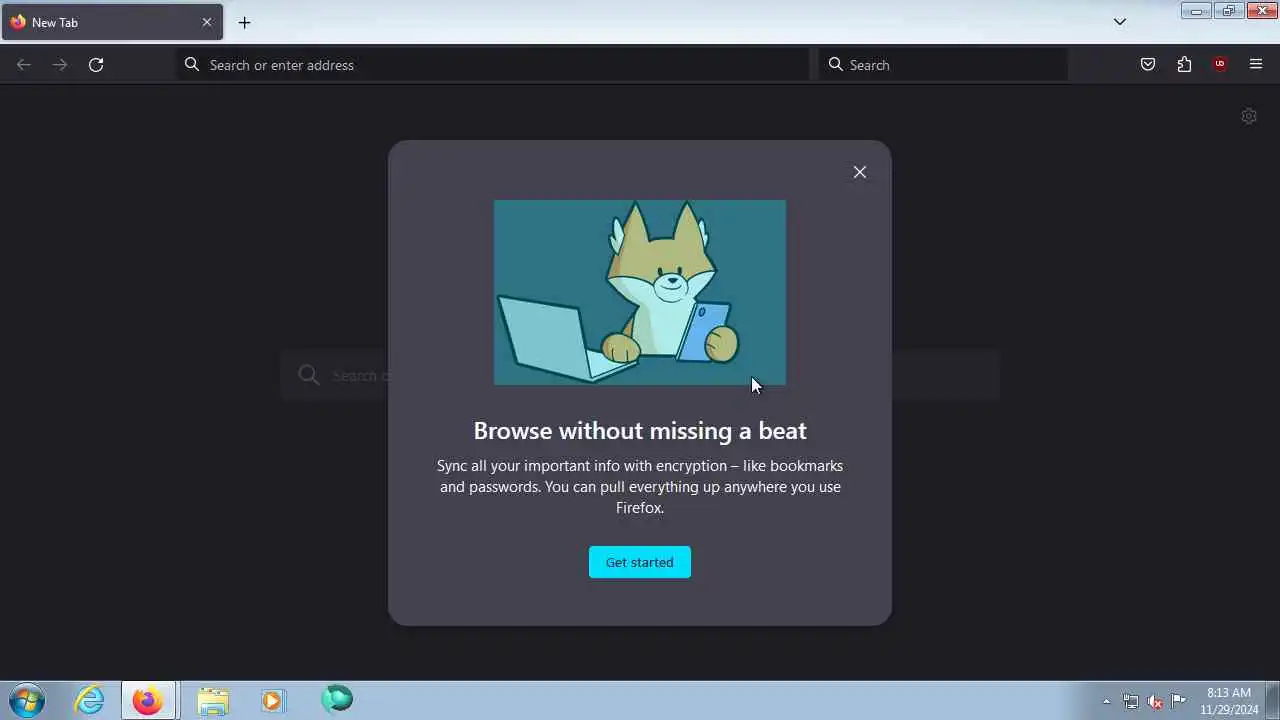Screen dimensions: 1280x720
Task: Open the Firefox application menu
Action: (x=1256, y=65)
